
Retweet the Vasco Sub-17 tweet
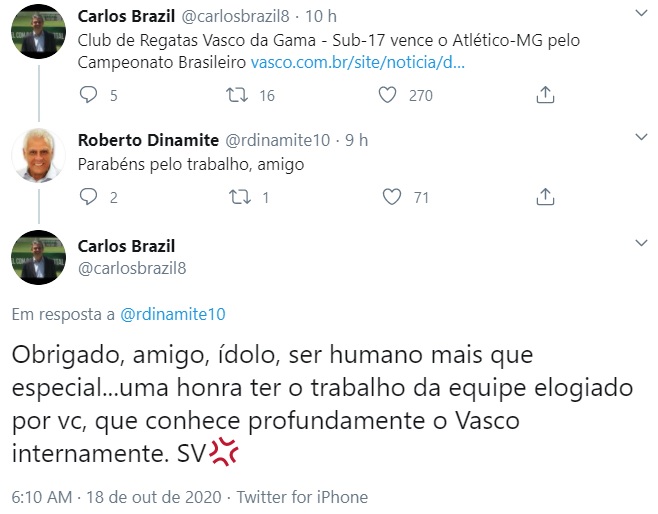(x=238, y=96)
